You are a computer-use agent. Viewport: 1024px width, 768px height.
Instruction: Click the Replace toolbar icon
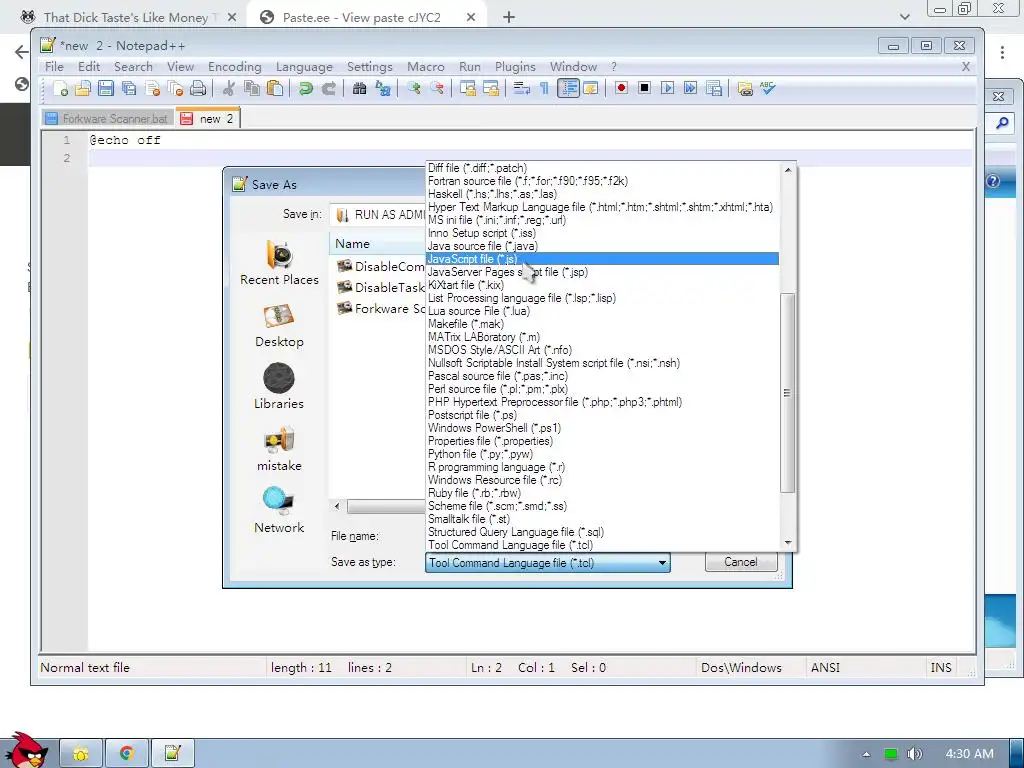[383, 88]
